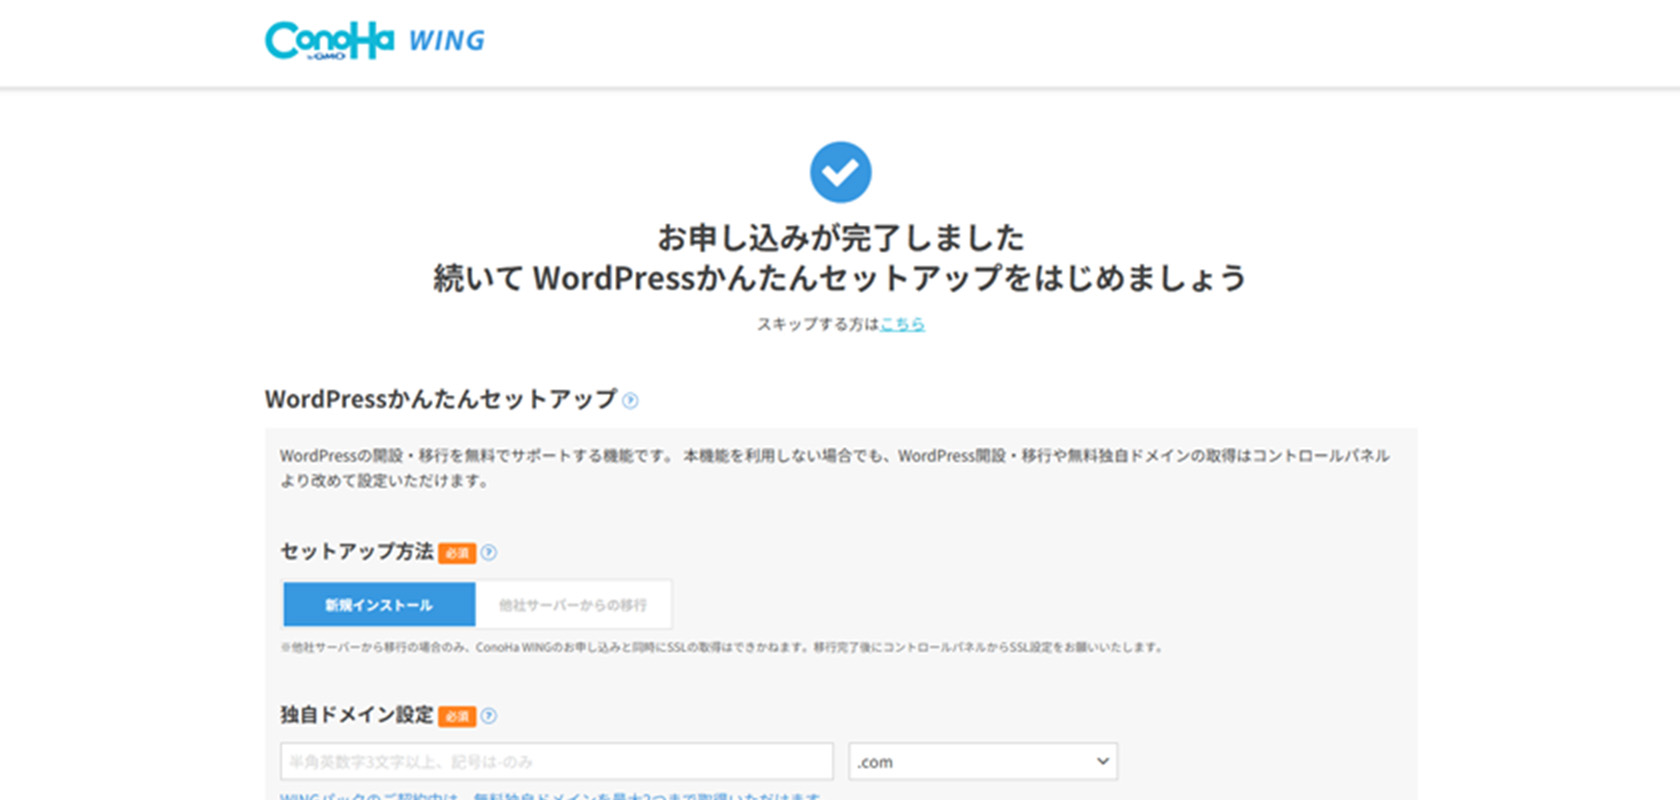Select 新規インストール setup method
The image size is (1680, 800).
[x=379, y=605]
